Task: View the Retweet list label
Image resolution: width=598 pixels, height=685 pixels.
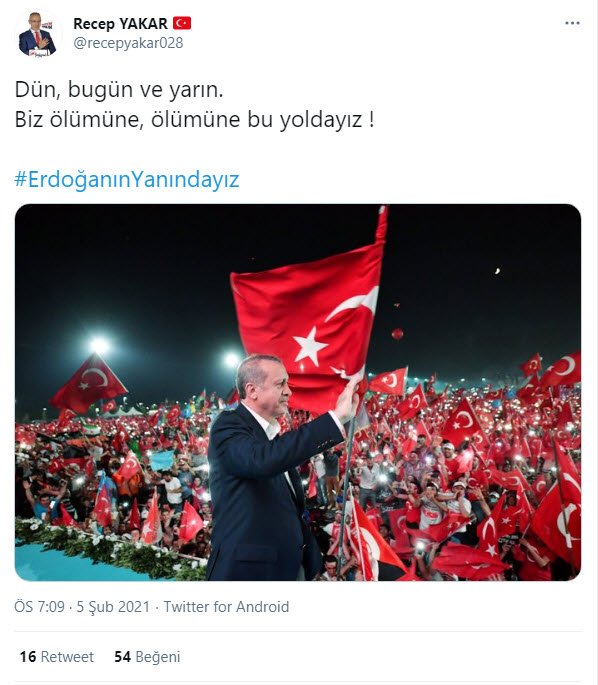Action: click(x=67, y=657)
